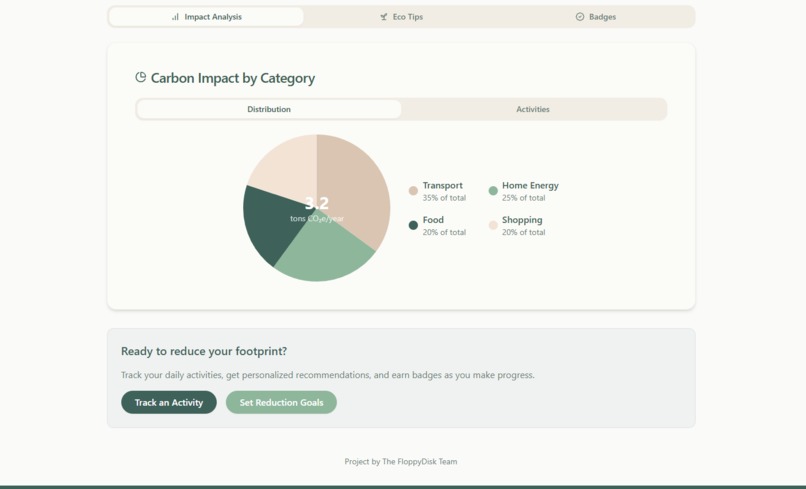Viewport: 806px width, 489px height.
Task: Click the Set Reduction Goals button
Action: click(x=281, y=402)
